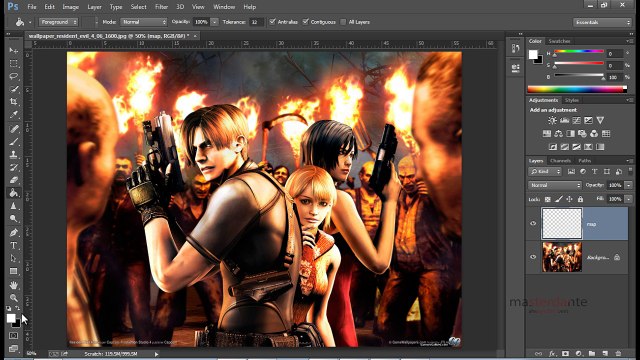Open the Foreground fill source dropdown
The width and height of the screenshot is (640, 360).
coord(58,22)
